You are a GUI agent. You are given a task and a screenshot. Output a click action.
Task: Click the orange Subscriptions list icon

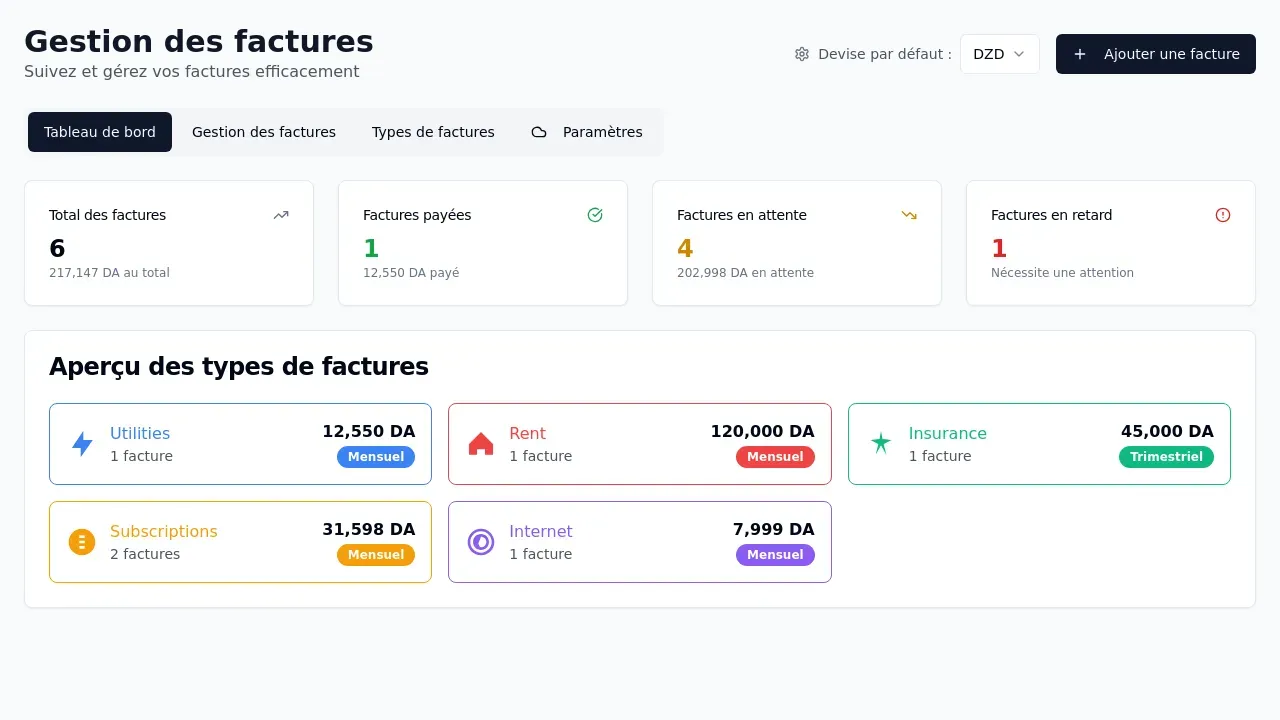click(81, 541)
